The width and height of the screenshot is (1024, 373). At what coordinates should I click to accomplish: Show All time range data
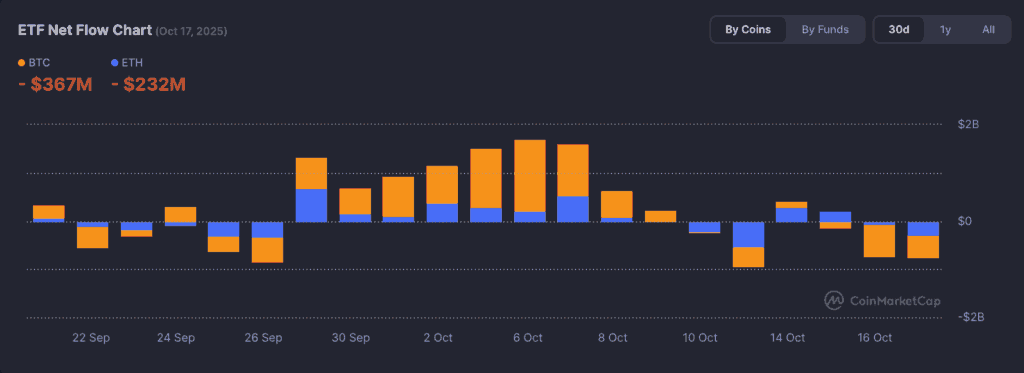point(988,29)
